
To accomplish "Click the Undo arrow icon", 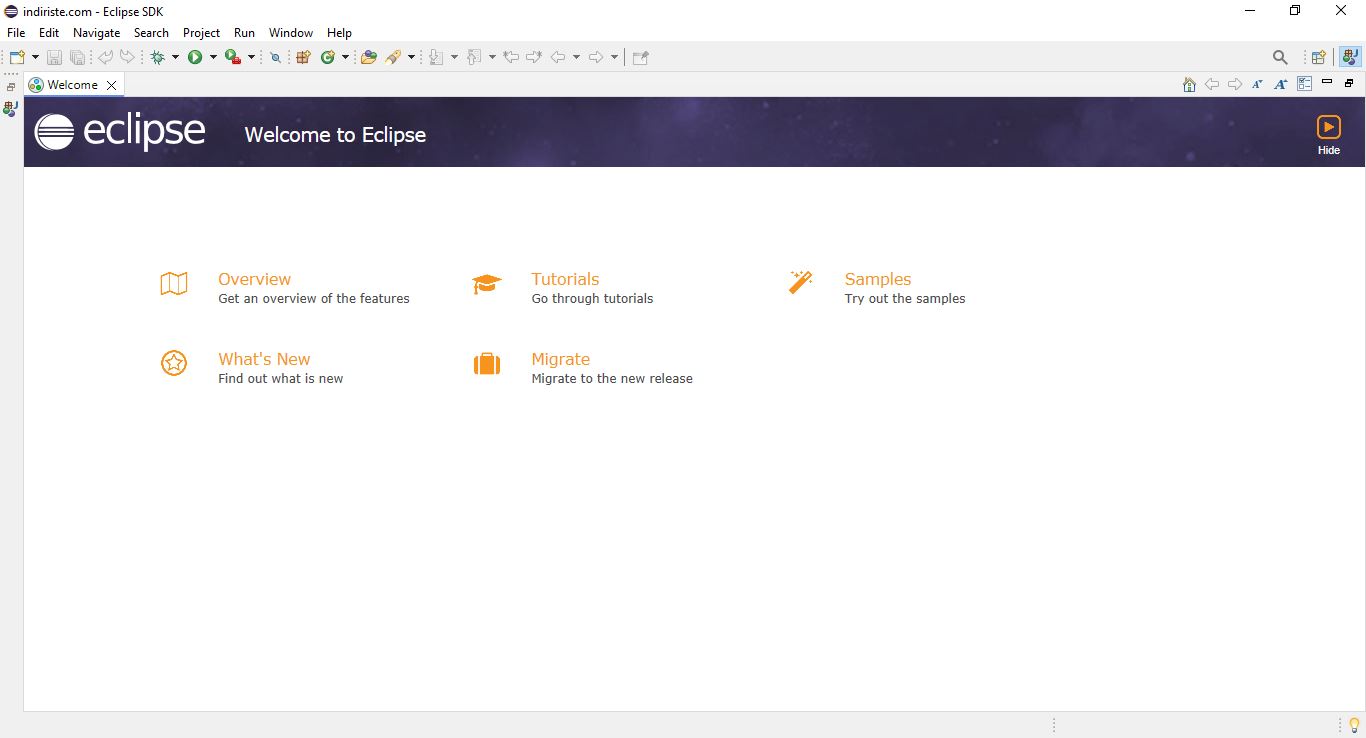I will click(105, 58).
